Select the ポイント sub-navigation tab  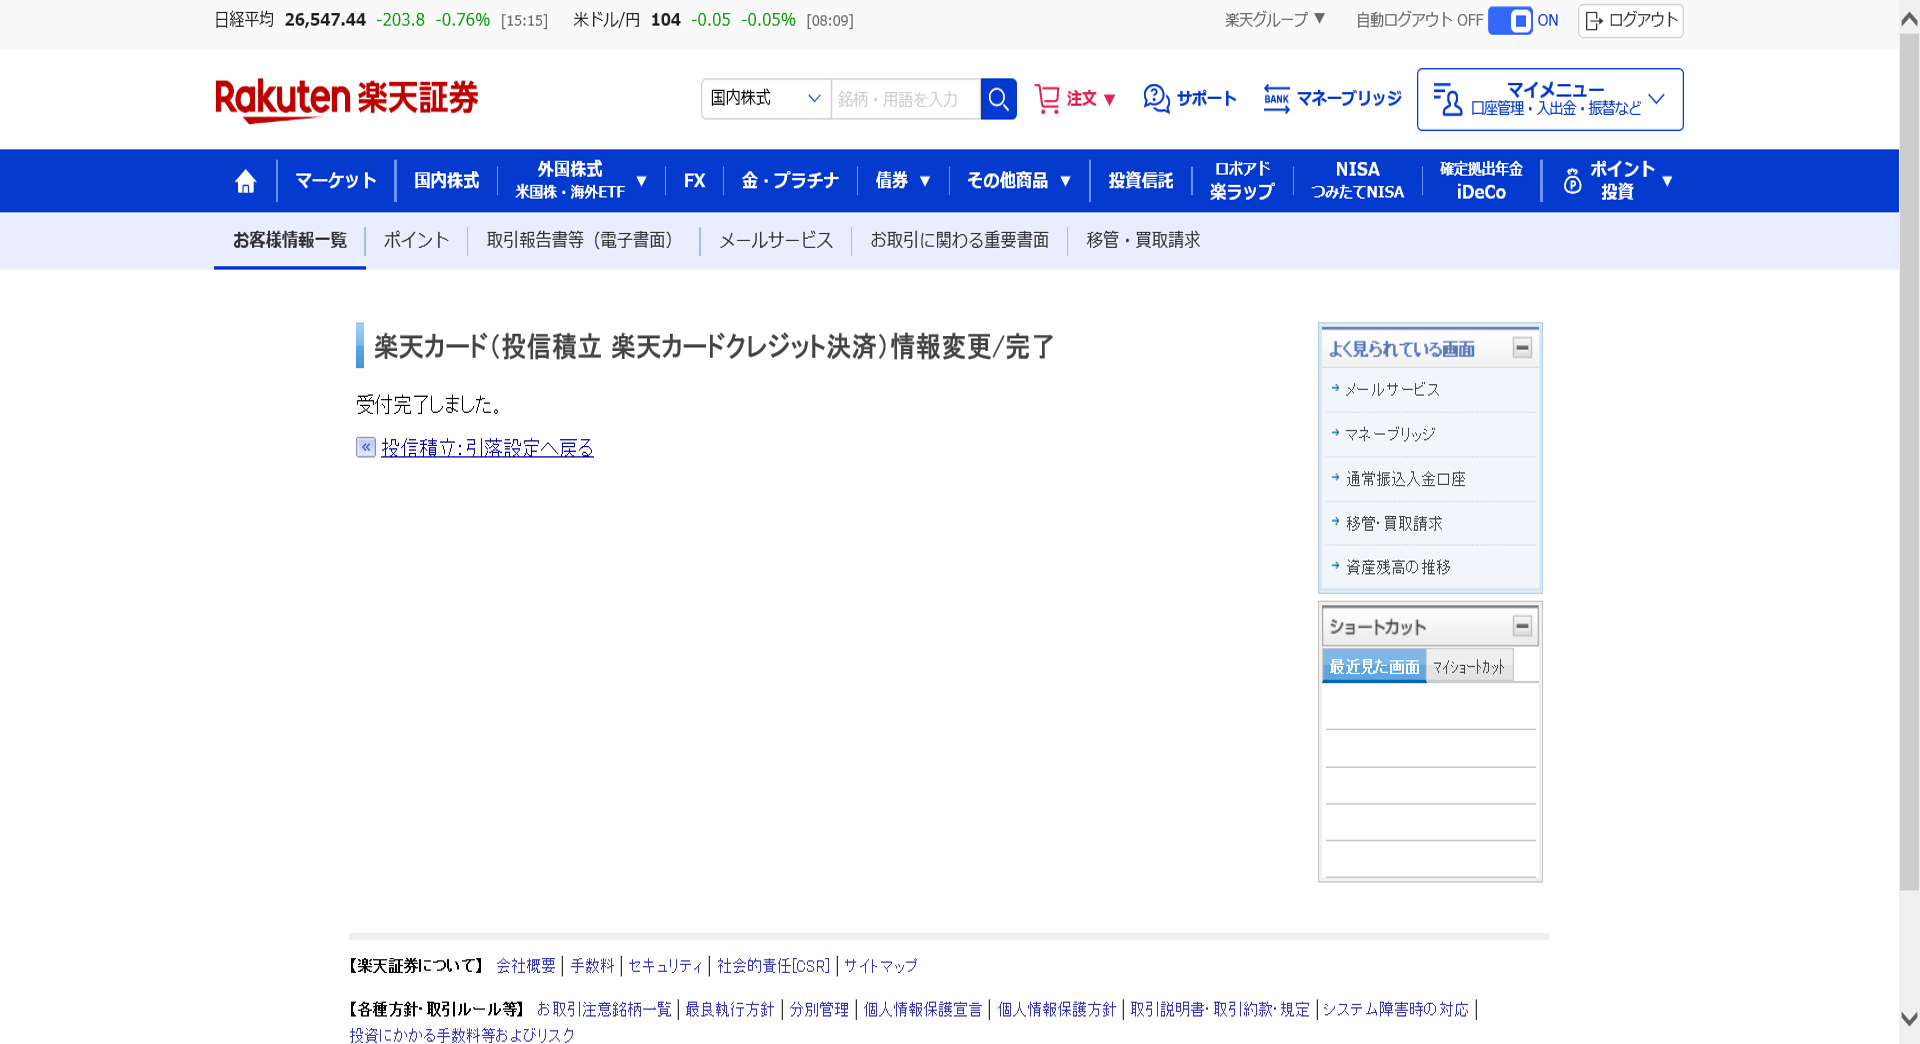coord(416,240)
